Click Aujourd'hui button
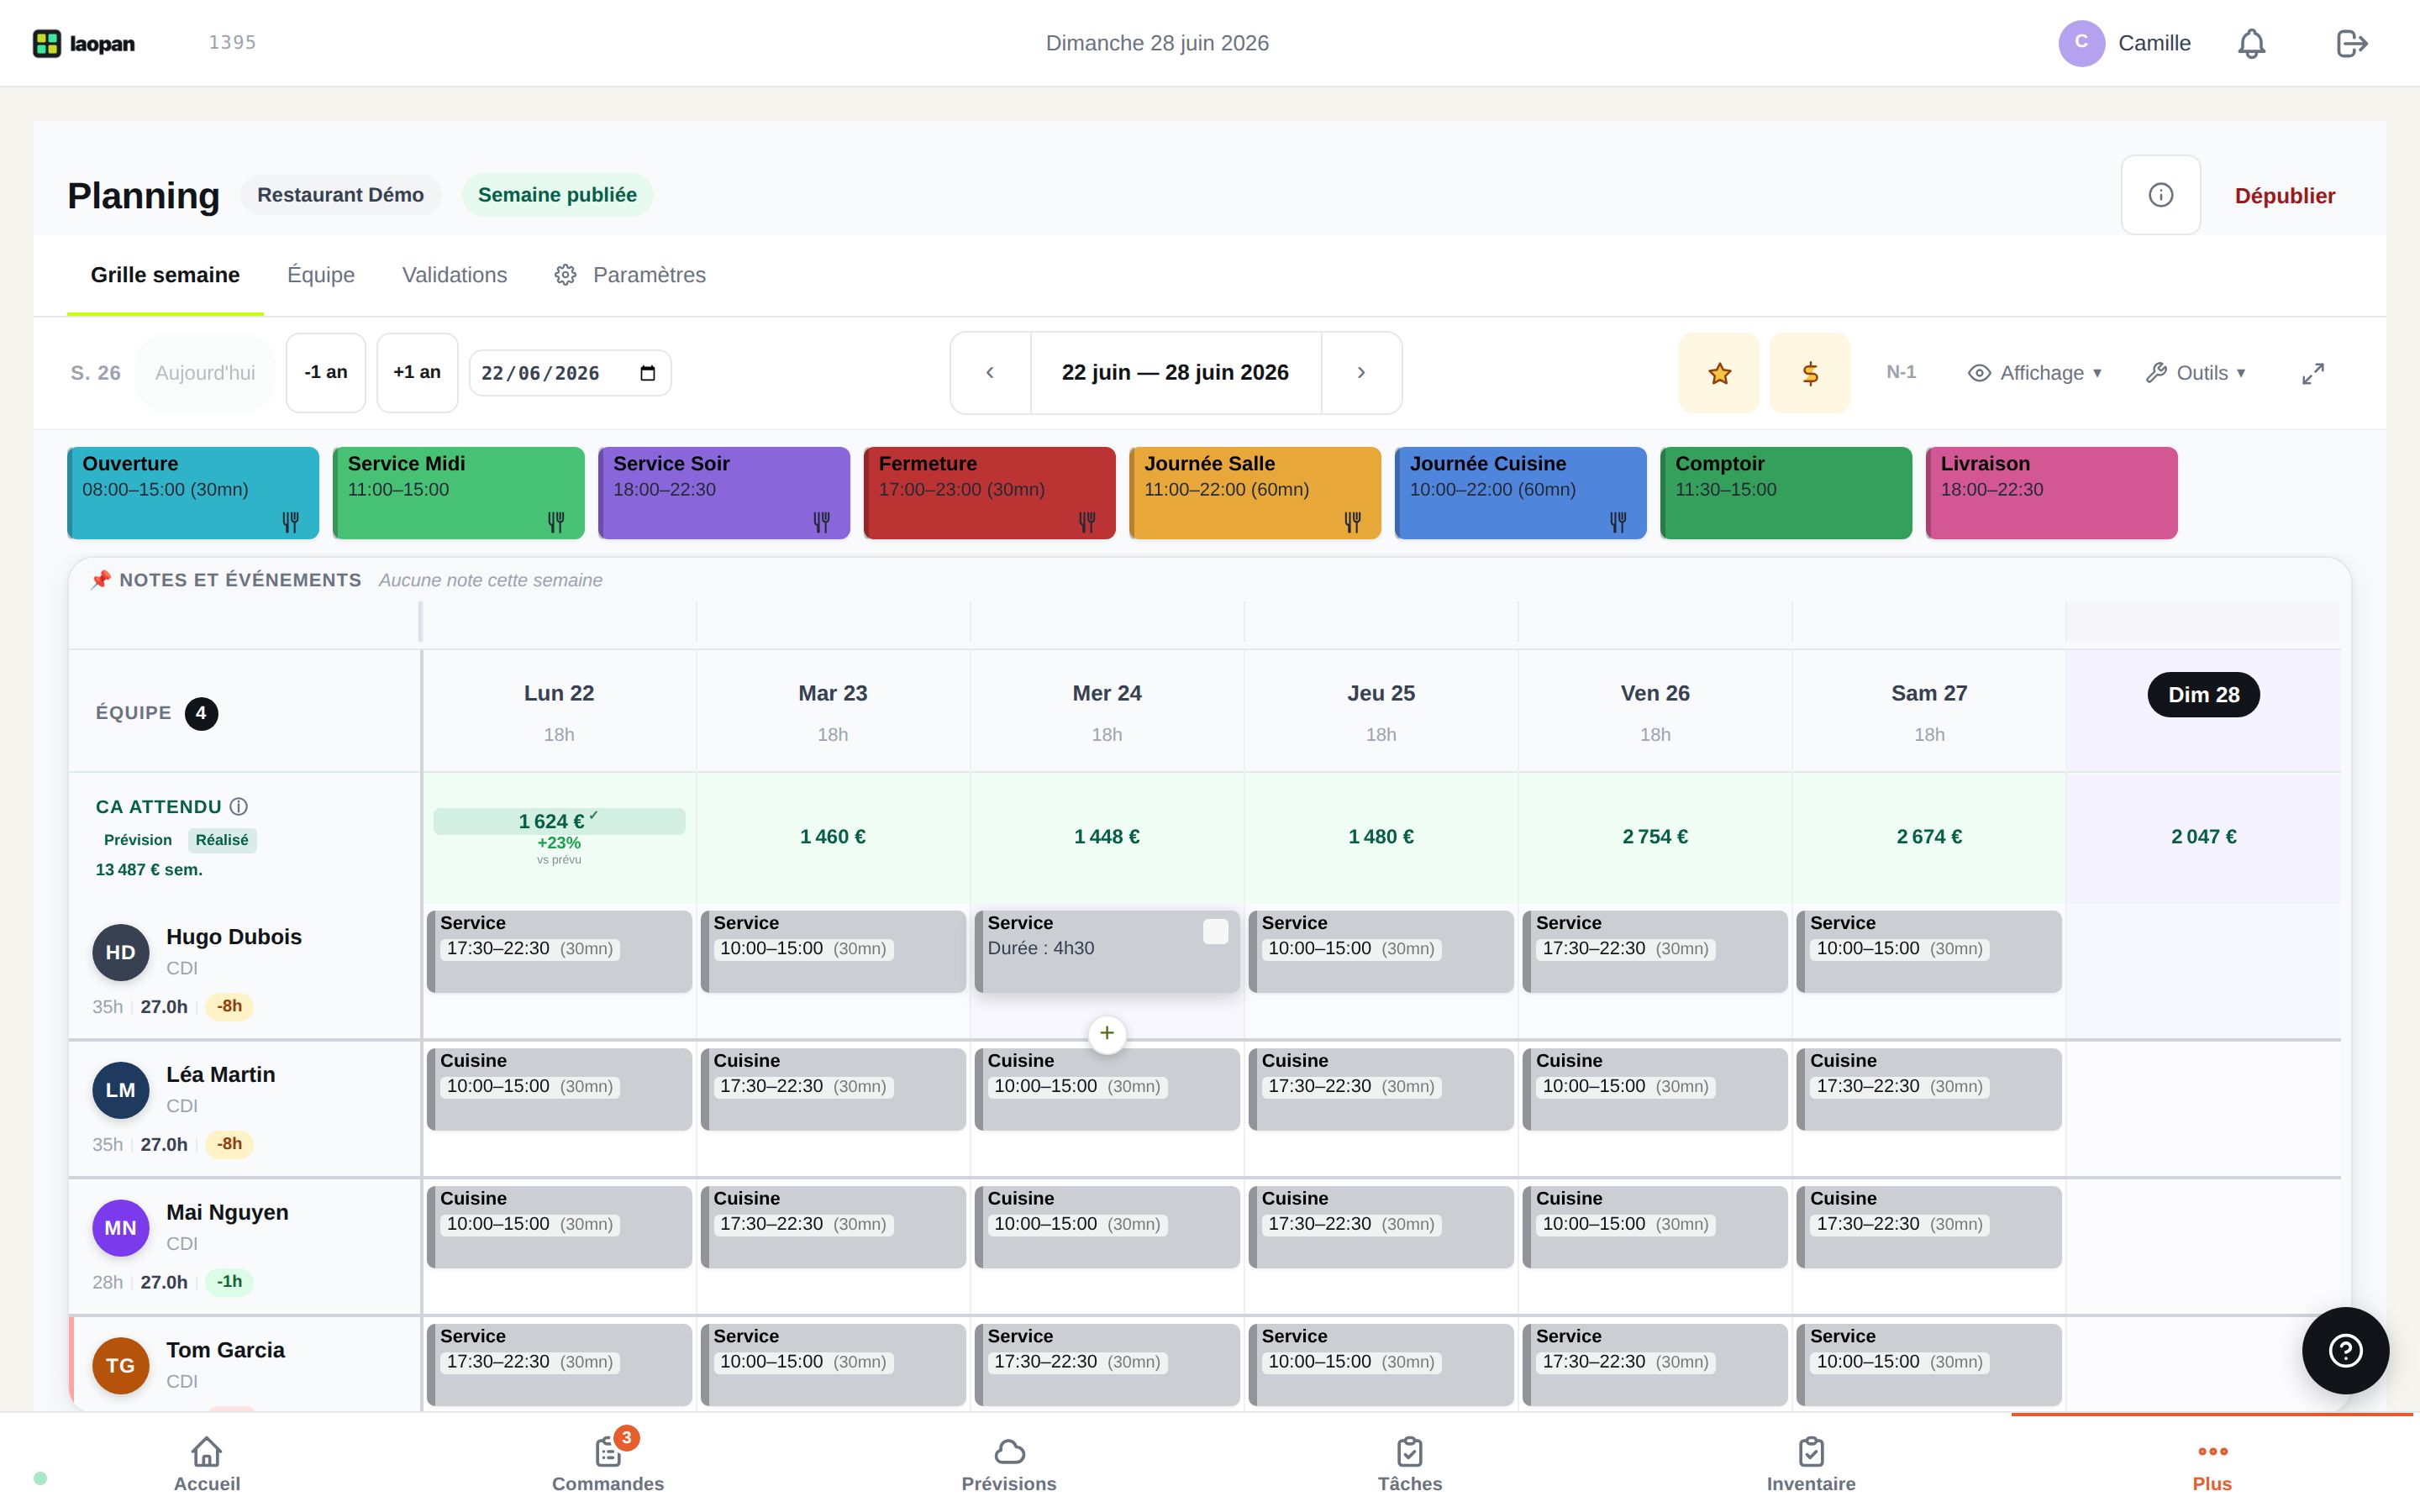This screenshot has height=1512, width=2420. pos(205,373)
